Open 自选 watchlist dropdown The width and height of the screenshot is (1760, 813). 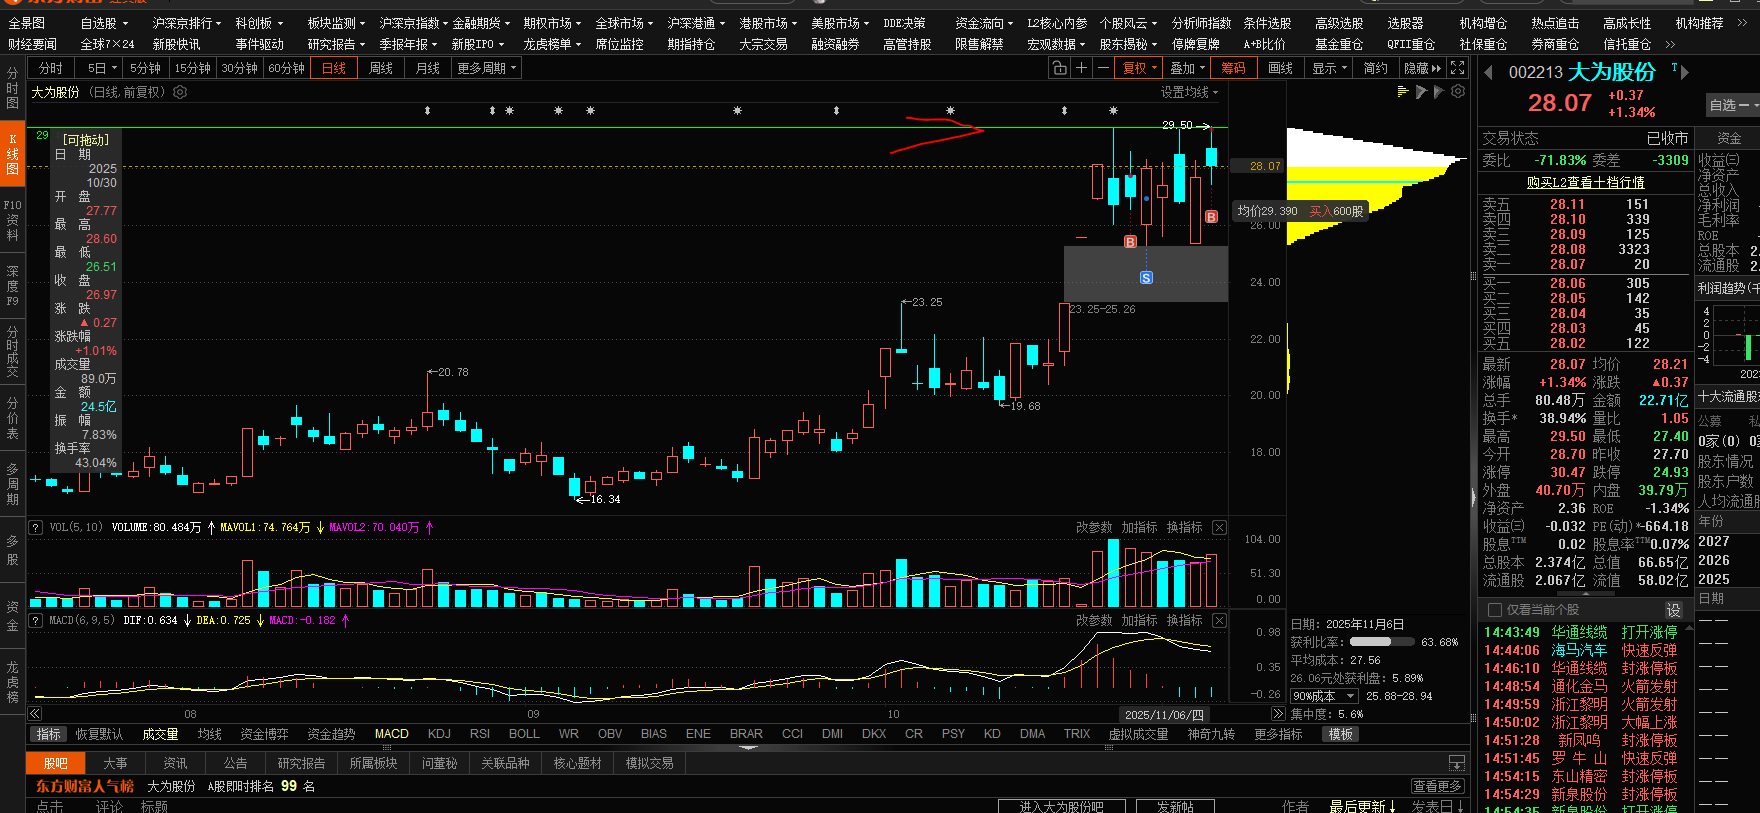[1733, 105]
